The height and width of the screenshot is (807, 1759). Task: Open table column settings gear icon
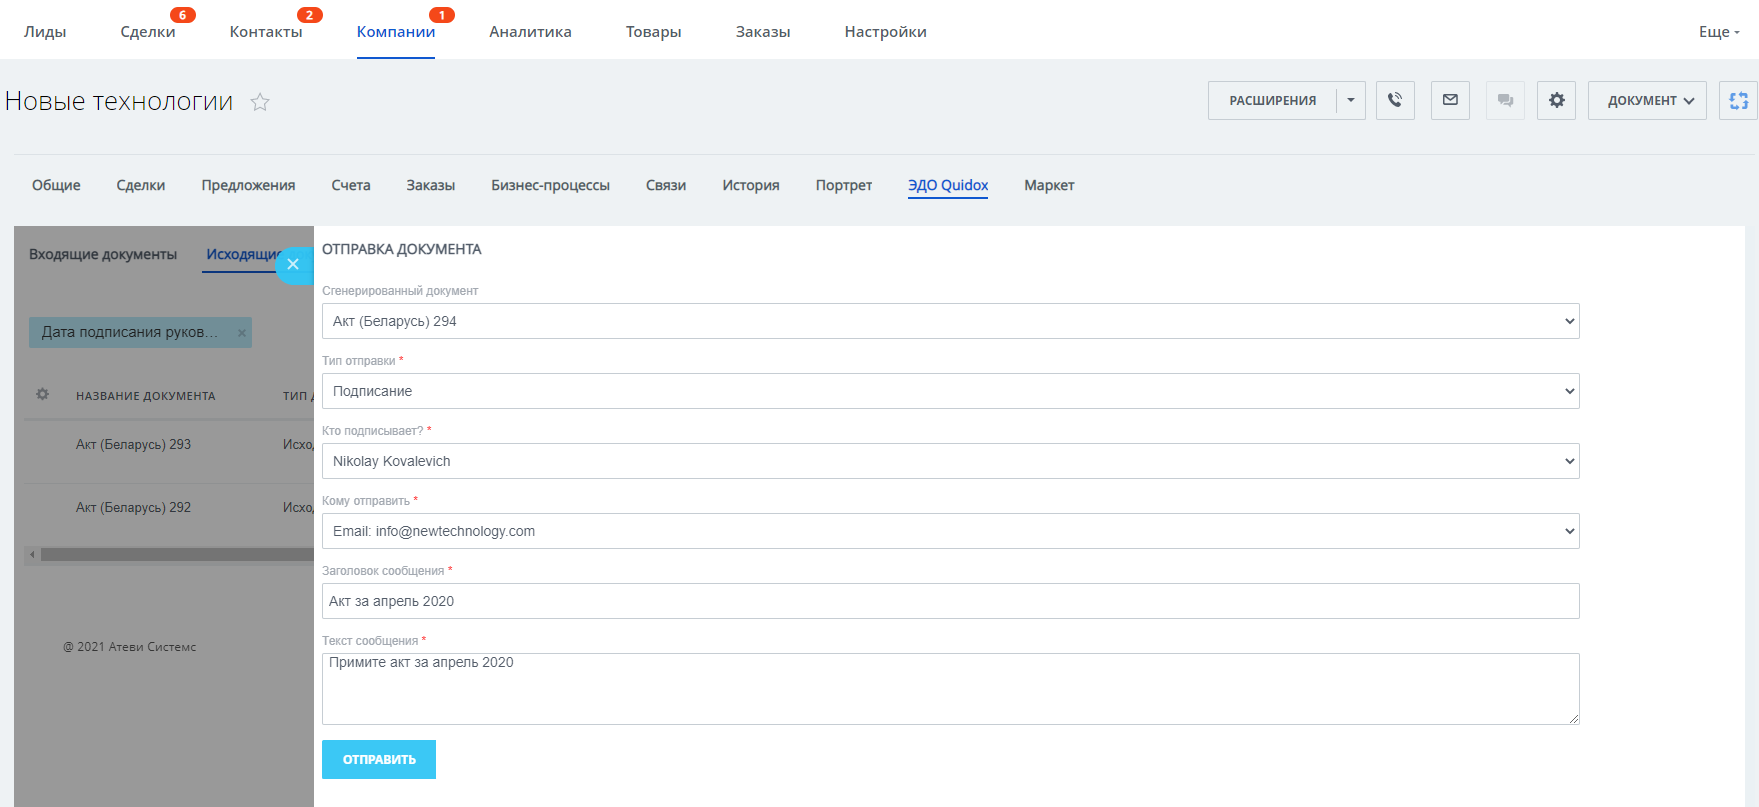point(42,395)
